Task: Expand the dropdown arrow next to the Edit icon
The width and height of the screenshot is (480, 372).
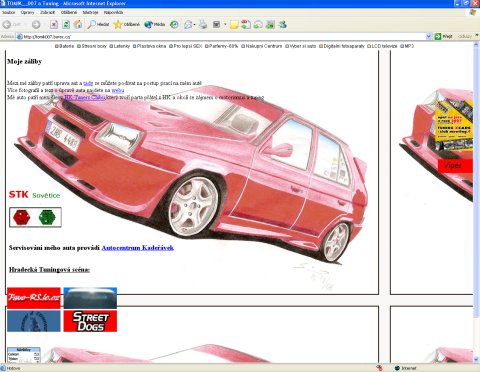Action: [225, 24]
